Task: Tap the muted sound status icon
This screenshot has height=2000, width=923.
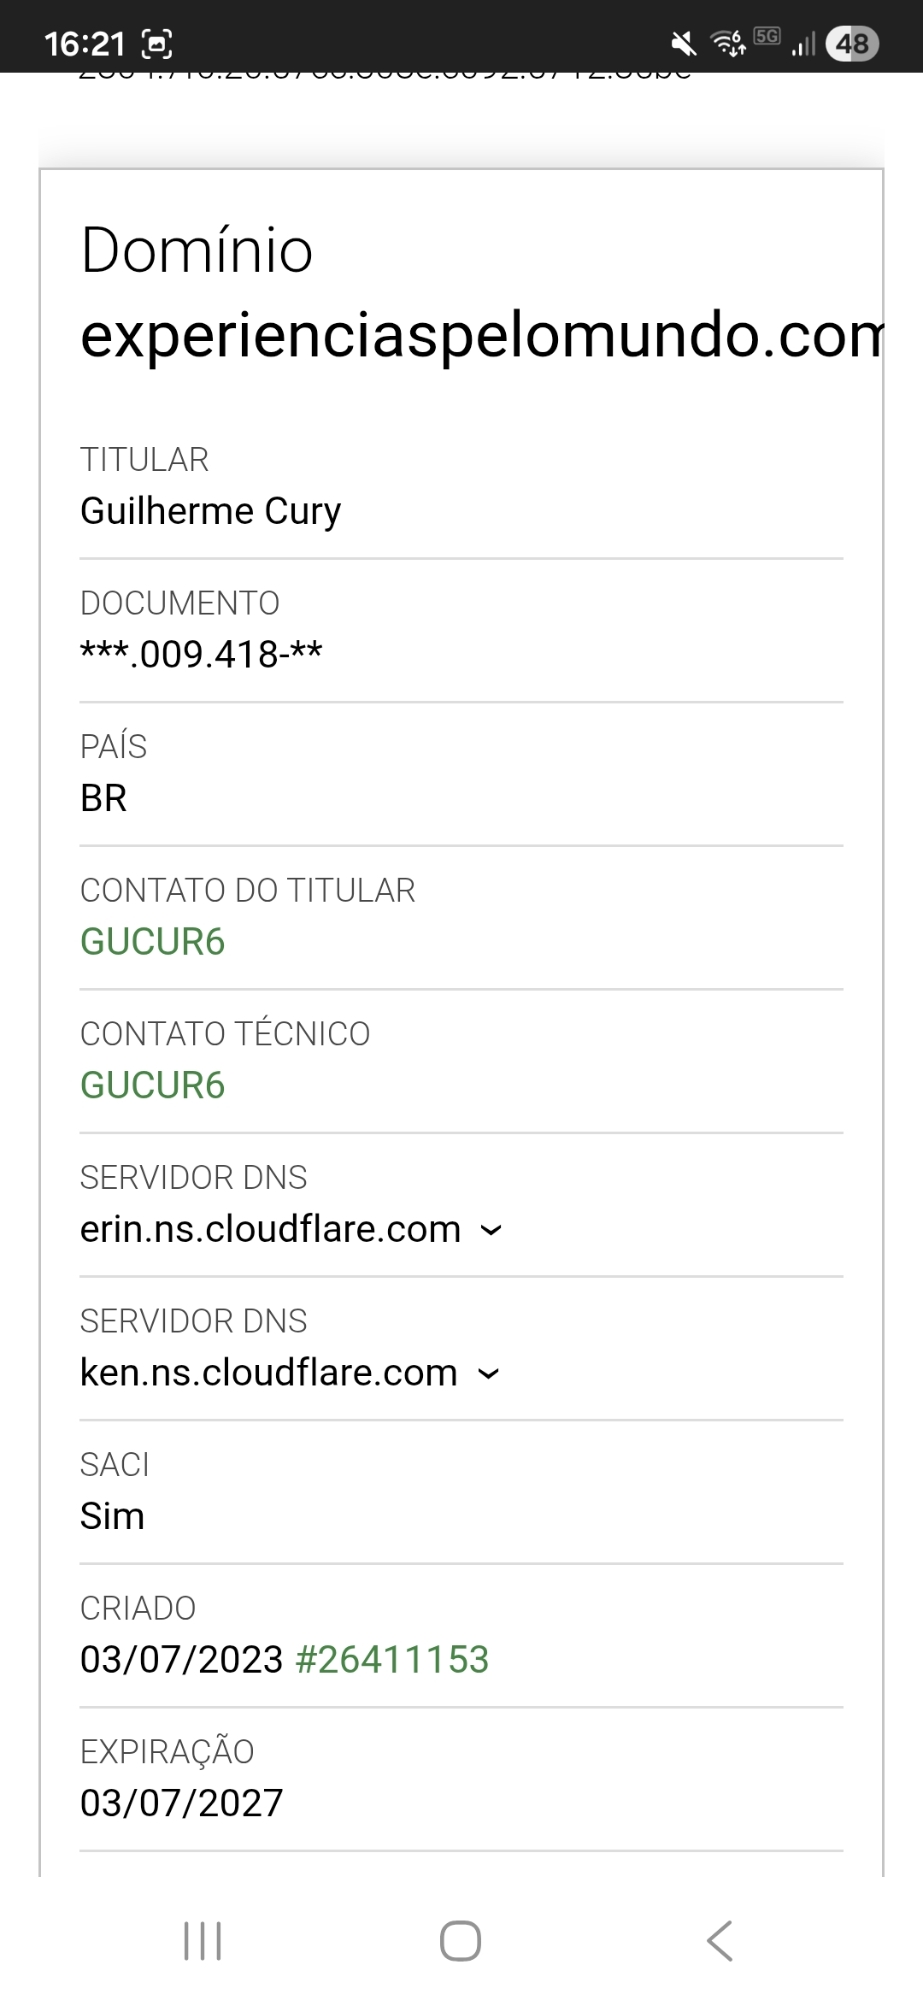Action: pyautogui.click(x=684, y=44)
